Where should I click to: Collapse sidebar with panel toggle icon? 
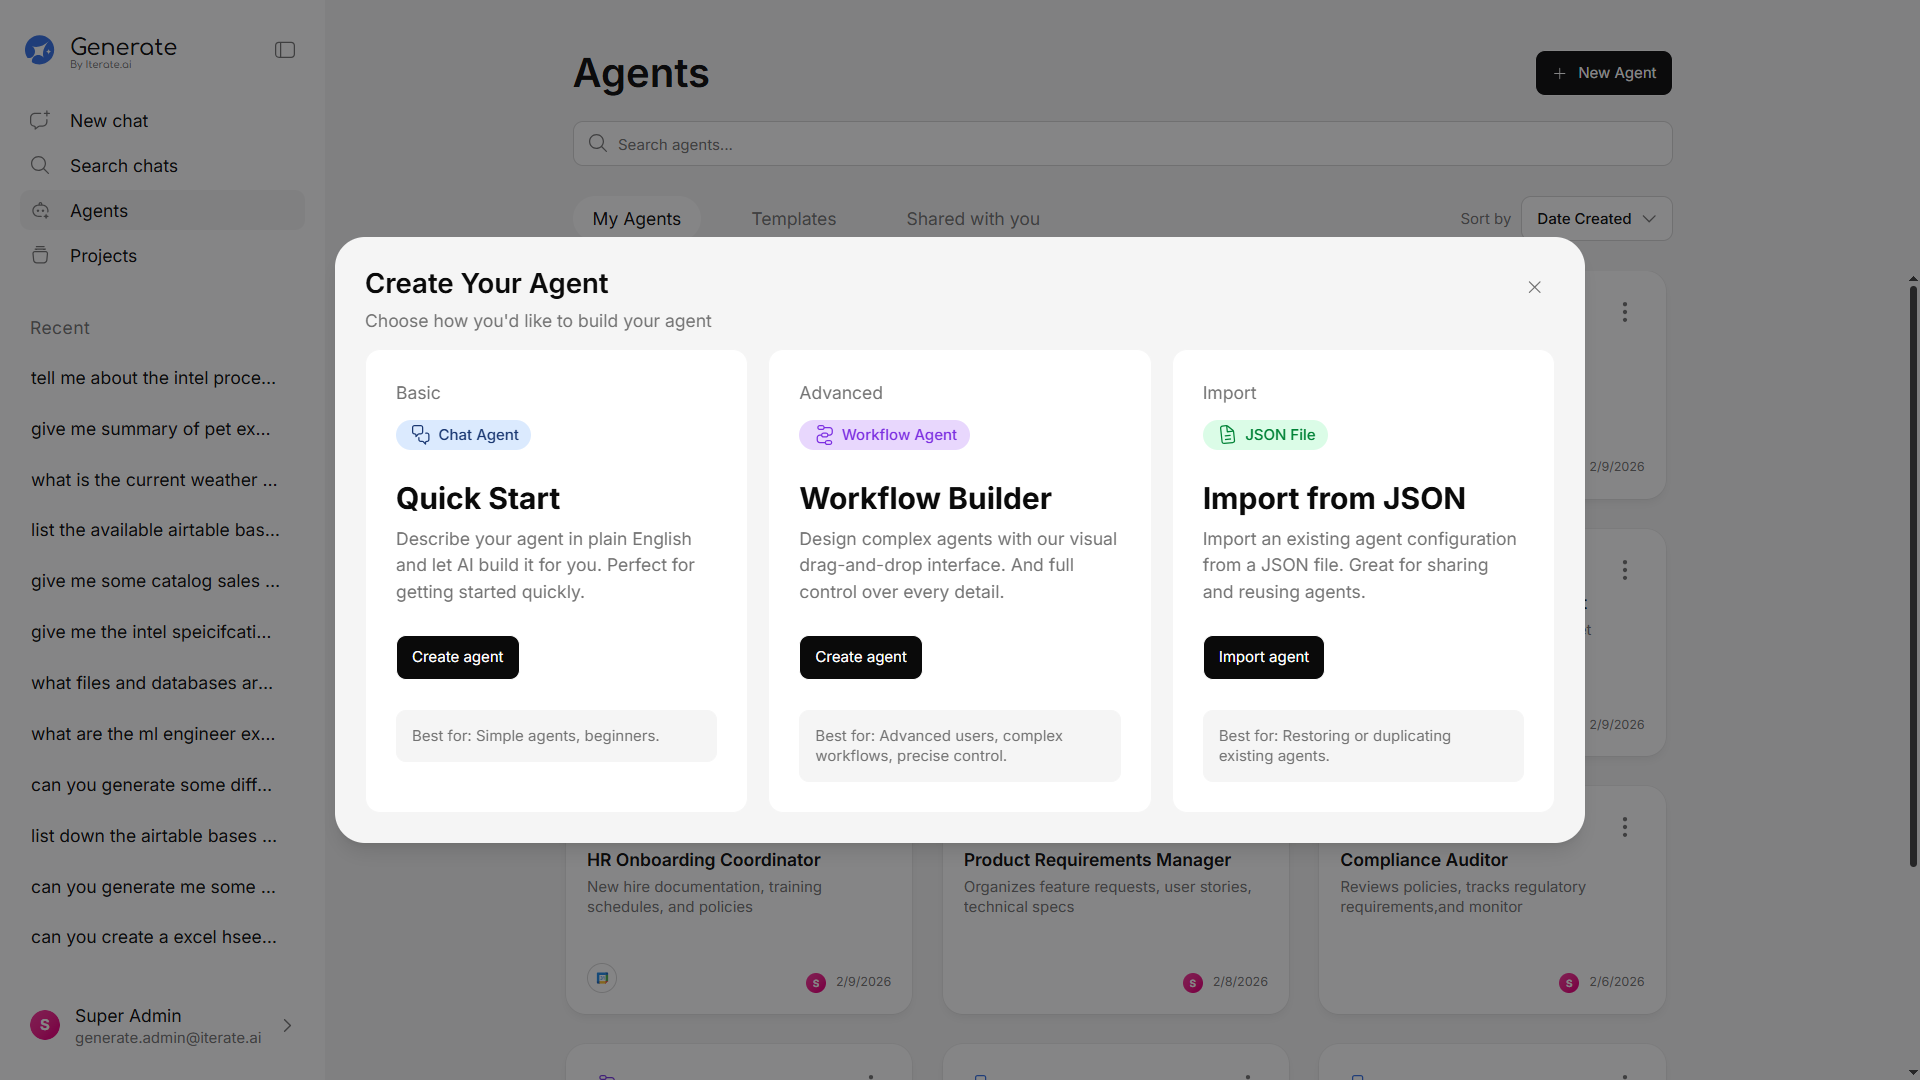[285, 50]
